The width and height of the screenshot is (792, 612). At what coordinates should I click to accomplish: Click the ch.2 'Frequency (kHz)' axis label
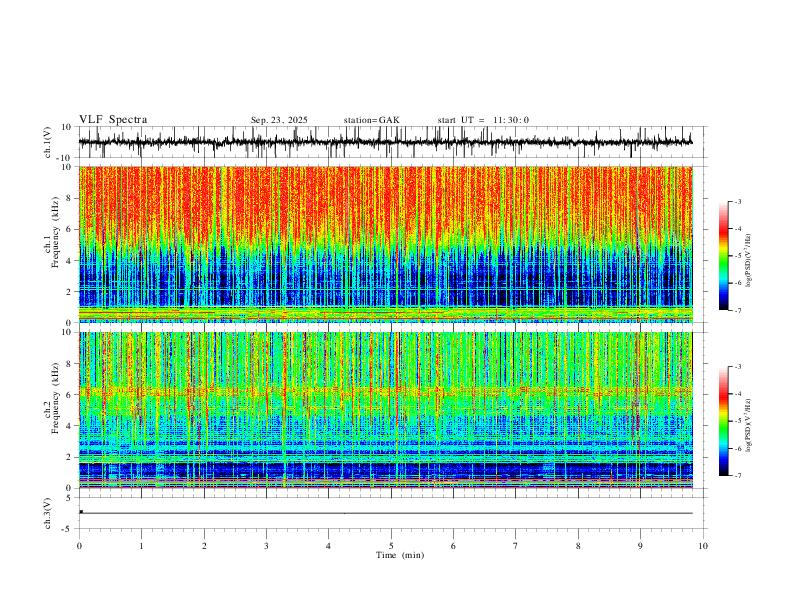pos(55,398)
